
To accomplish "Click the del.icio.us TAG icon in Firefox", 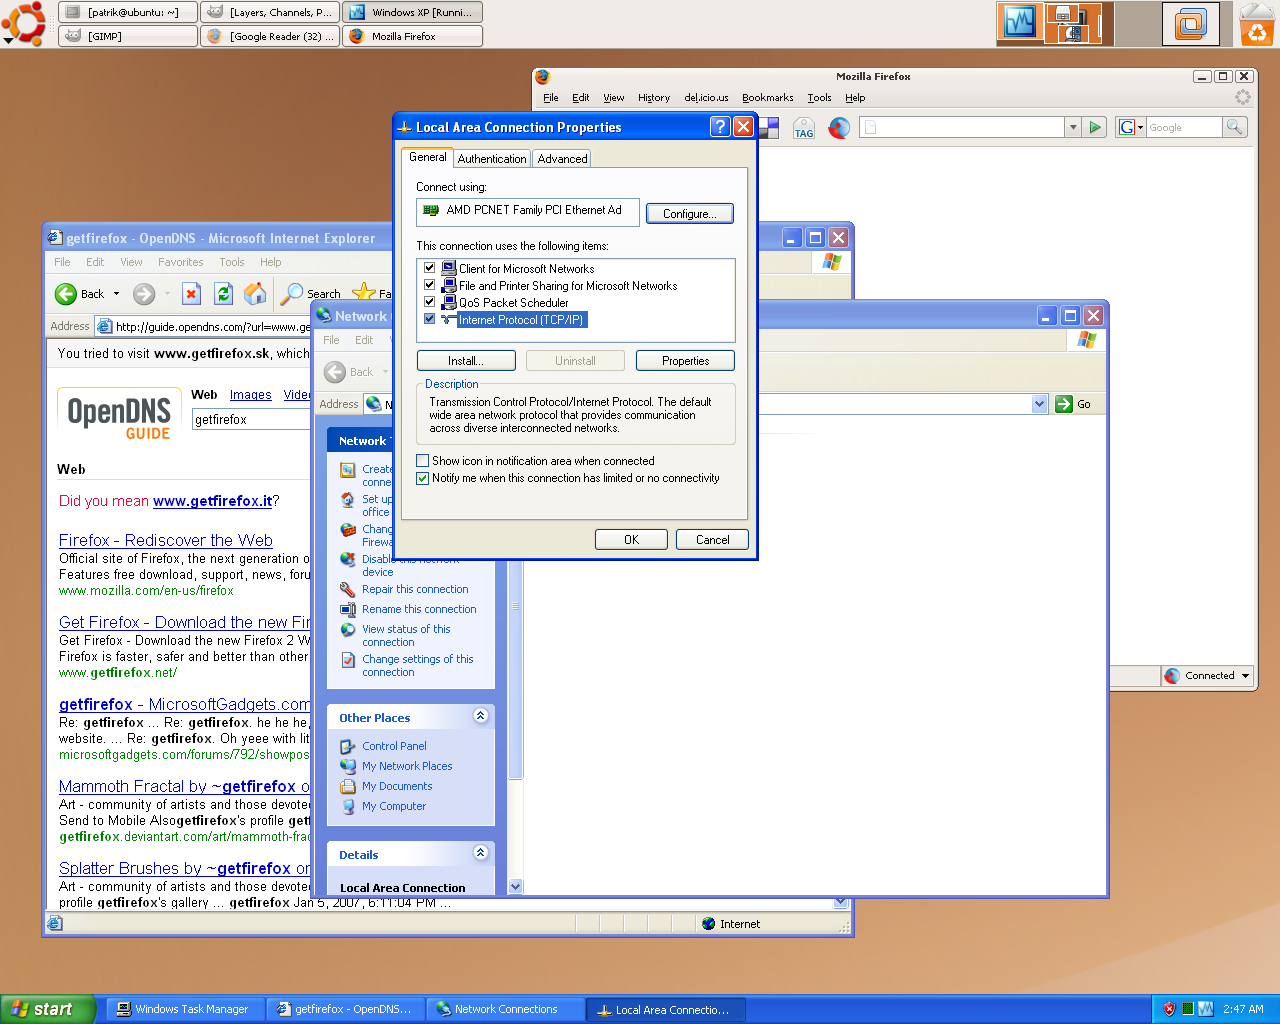I will point(804,128).
